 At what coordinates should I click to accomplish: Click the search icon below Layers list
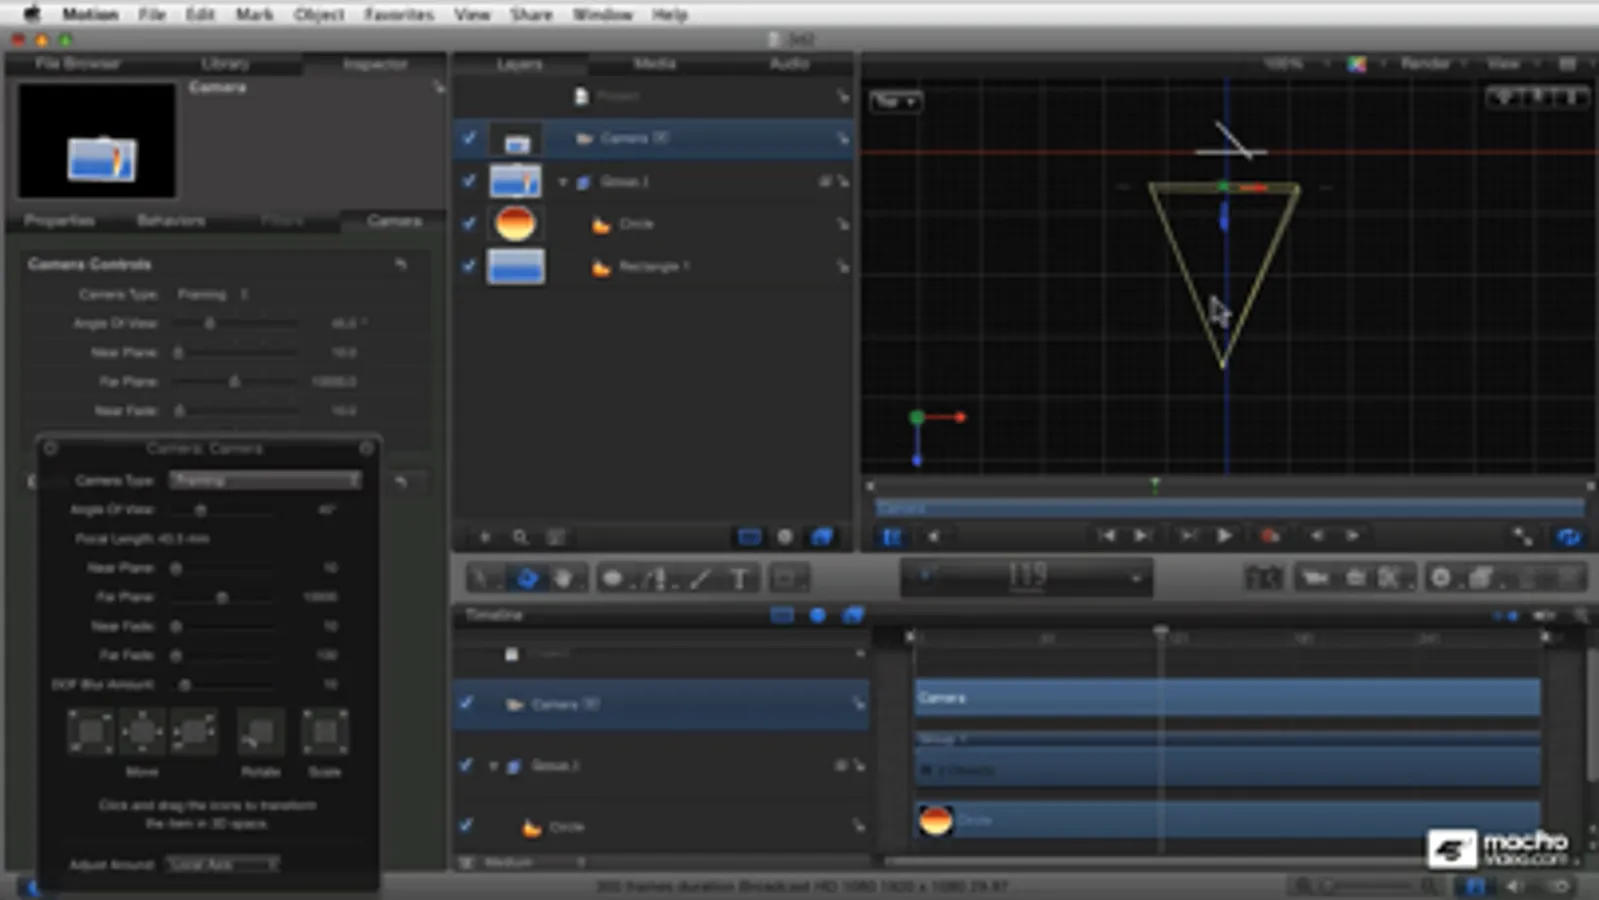pyautogui.click(x=520, y=537)
